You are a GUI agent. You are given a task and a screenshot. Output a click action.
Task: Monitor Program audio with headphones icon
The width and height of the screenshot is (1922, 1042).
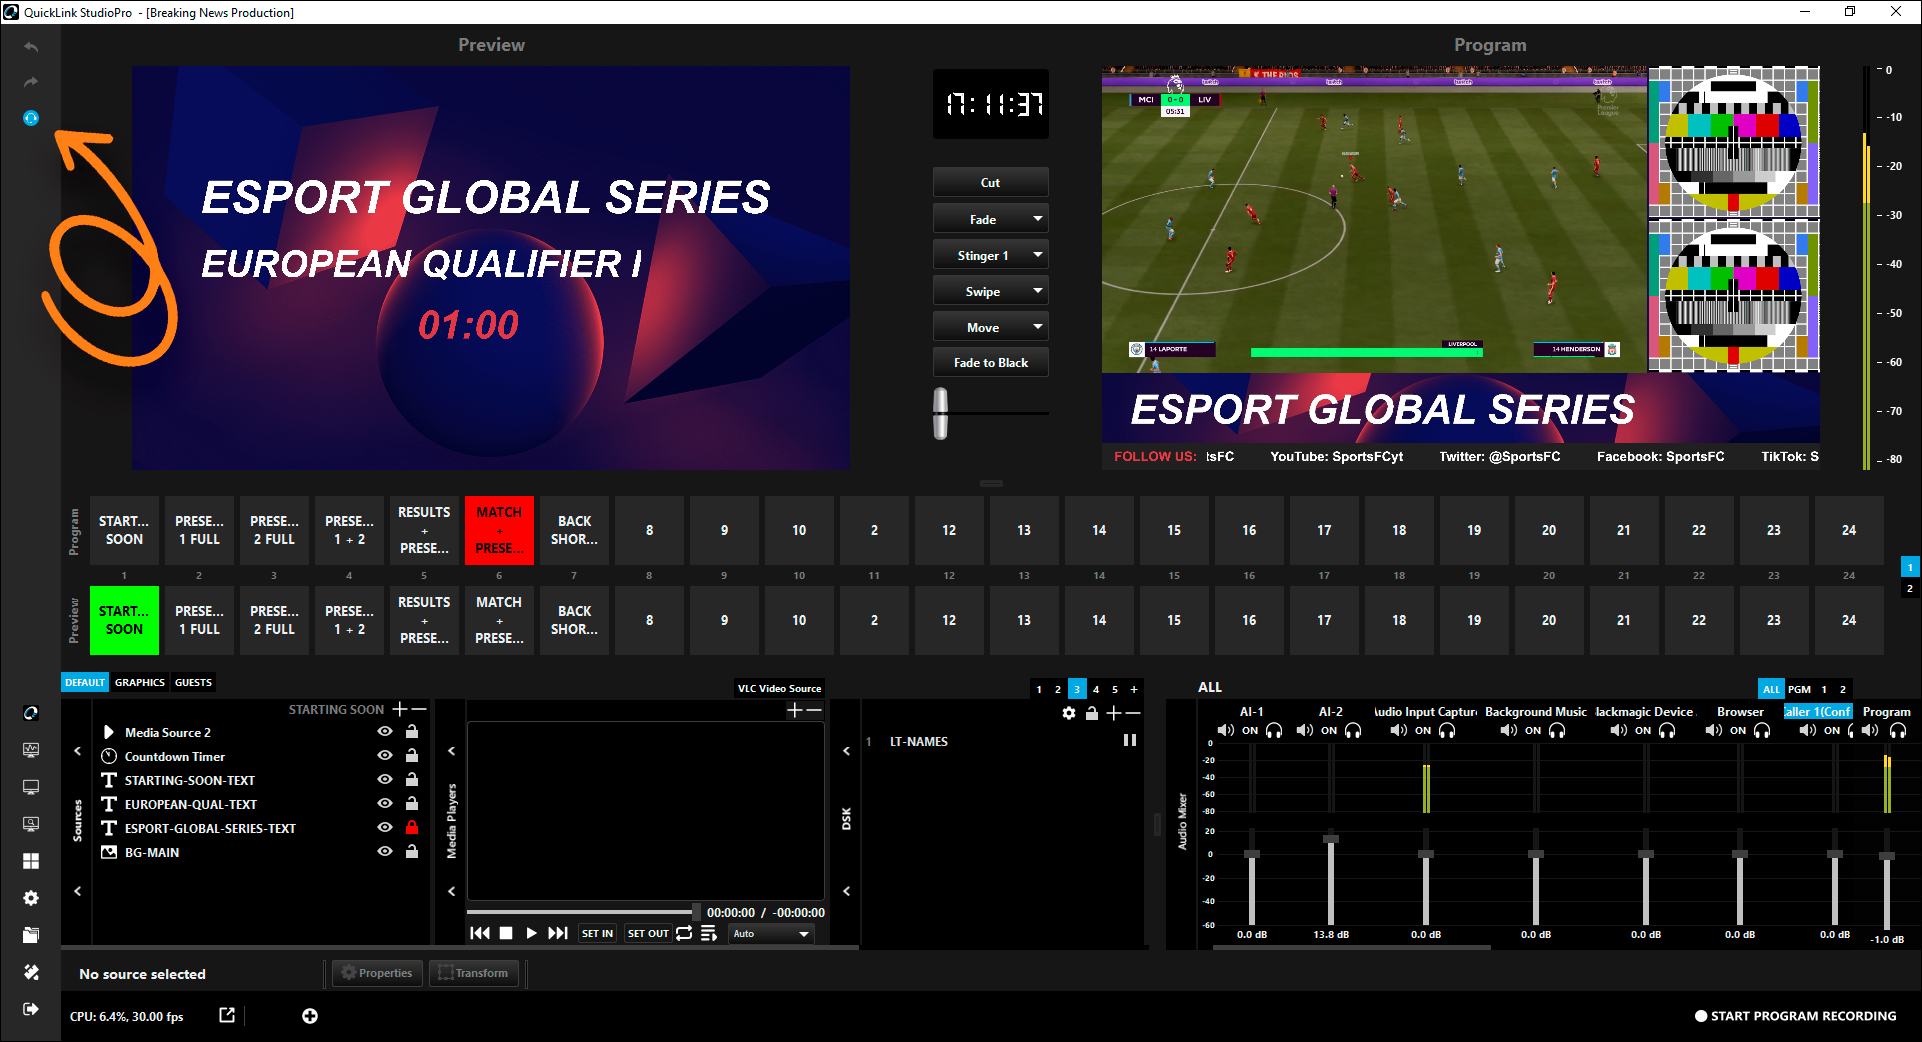1898,731
